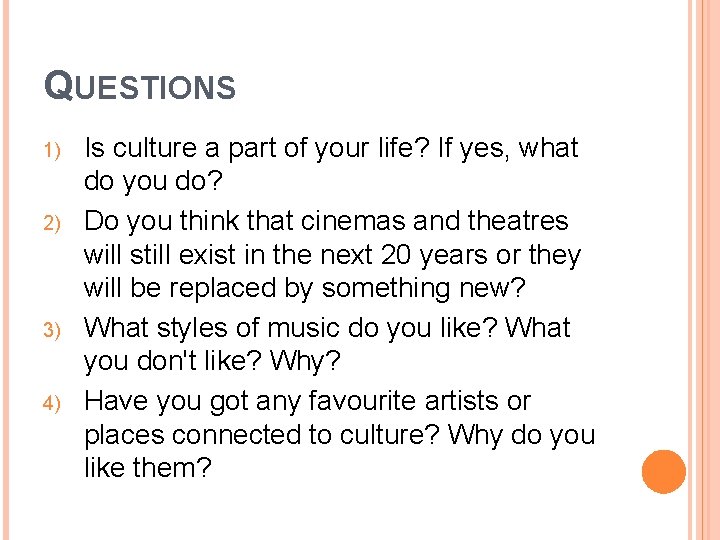Select the number 4) list marker

click(52, 403)
